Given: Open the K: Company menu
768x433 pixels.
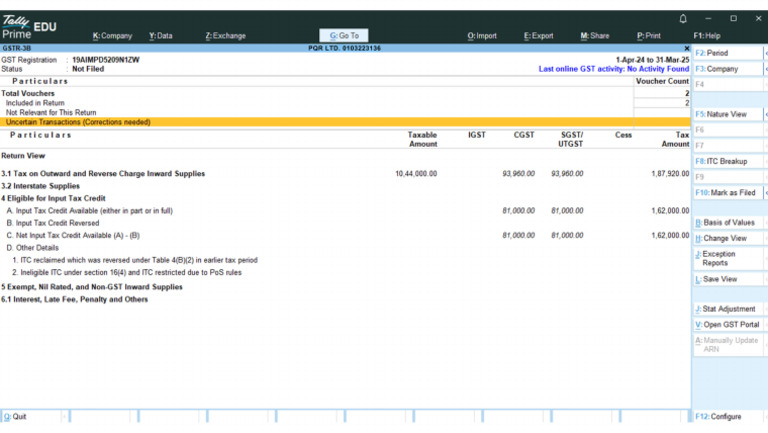Looking at the screenshot, I should point(112,36).
